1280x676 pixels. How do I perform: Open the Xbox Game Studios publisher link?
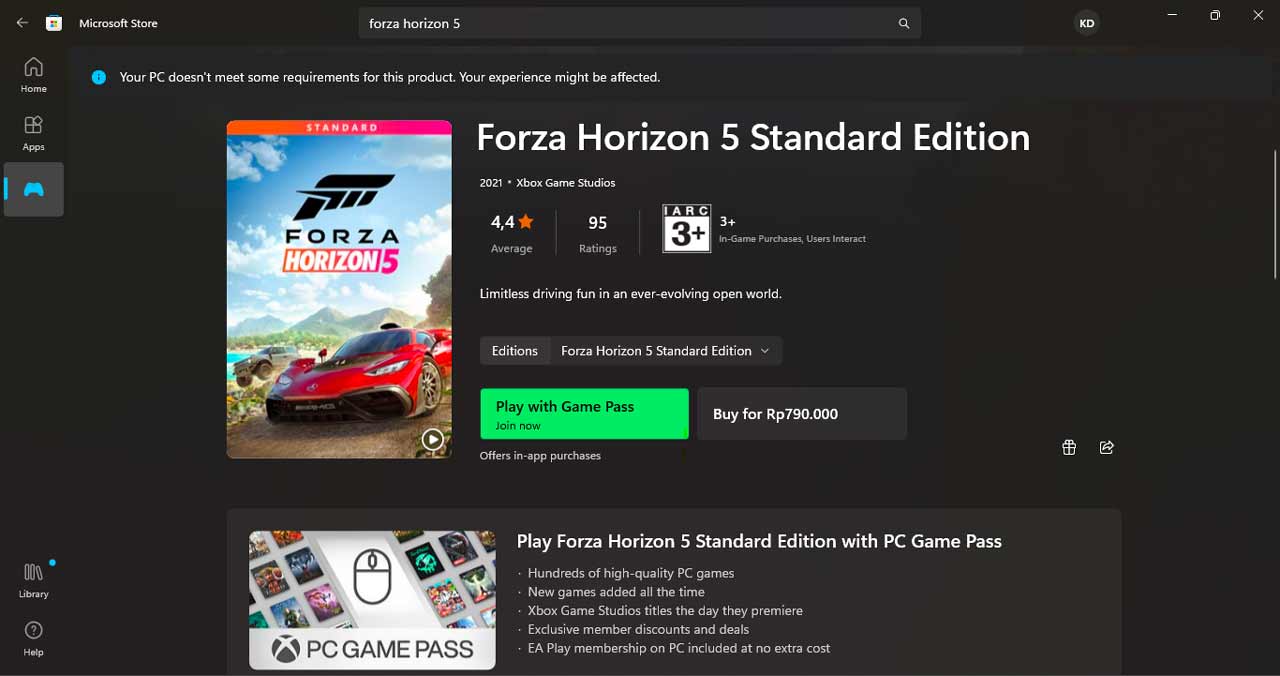[x=566, y=183]
